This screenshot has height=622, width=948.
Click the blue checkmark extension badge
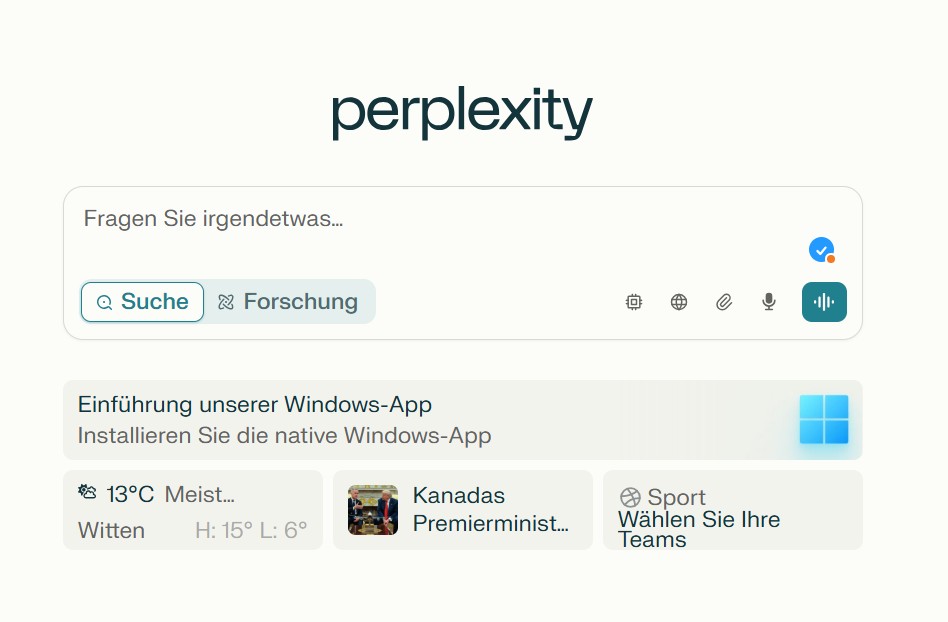tap(822, 250)
